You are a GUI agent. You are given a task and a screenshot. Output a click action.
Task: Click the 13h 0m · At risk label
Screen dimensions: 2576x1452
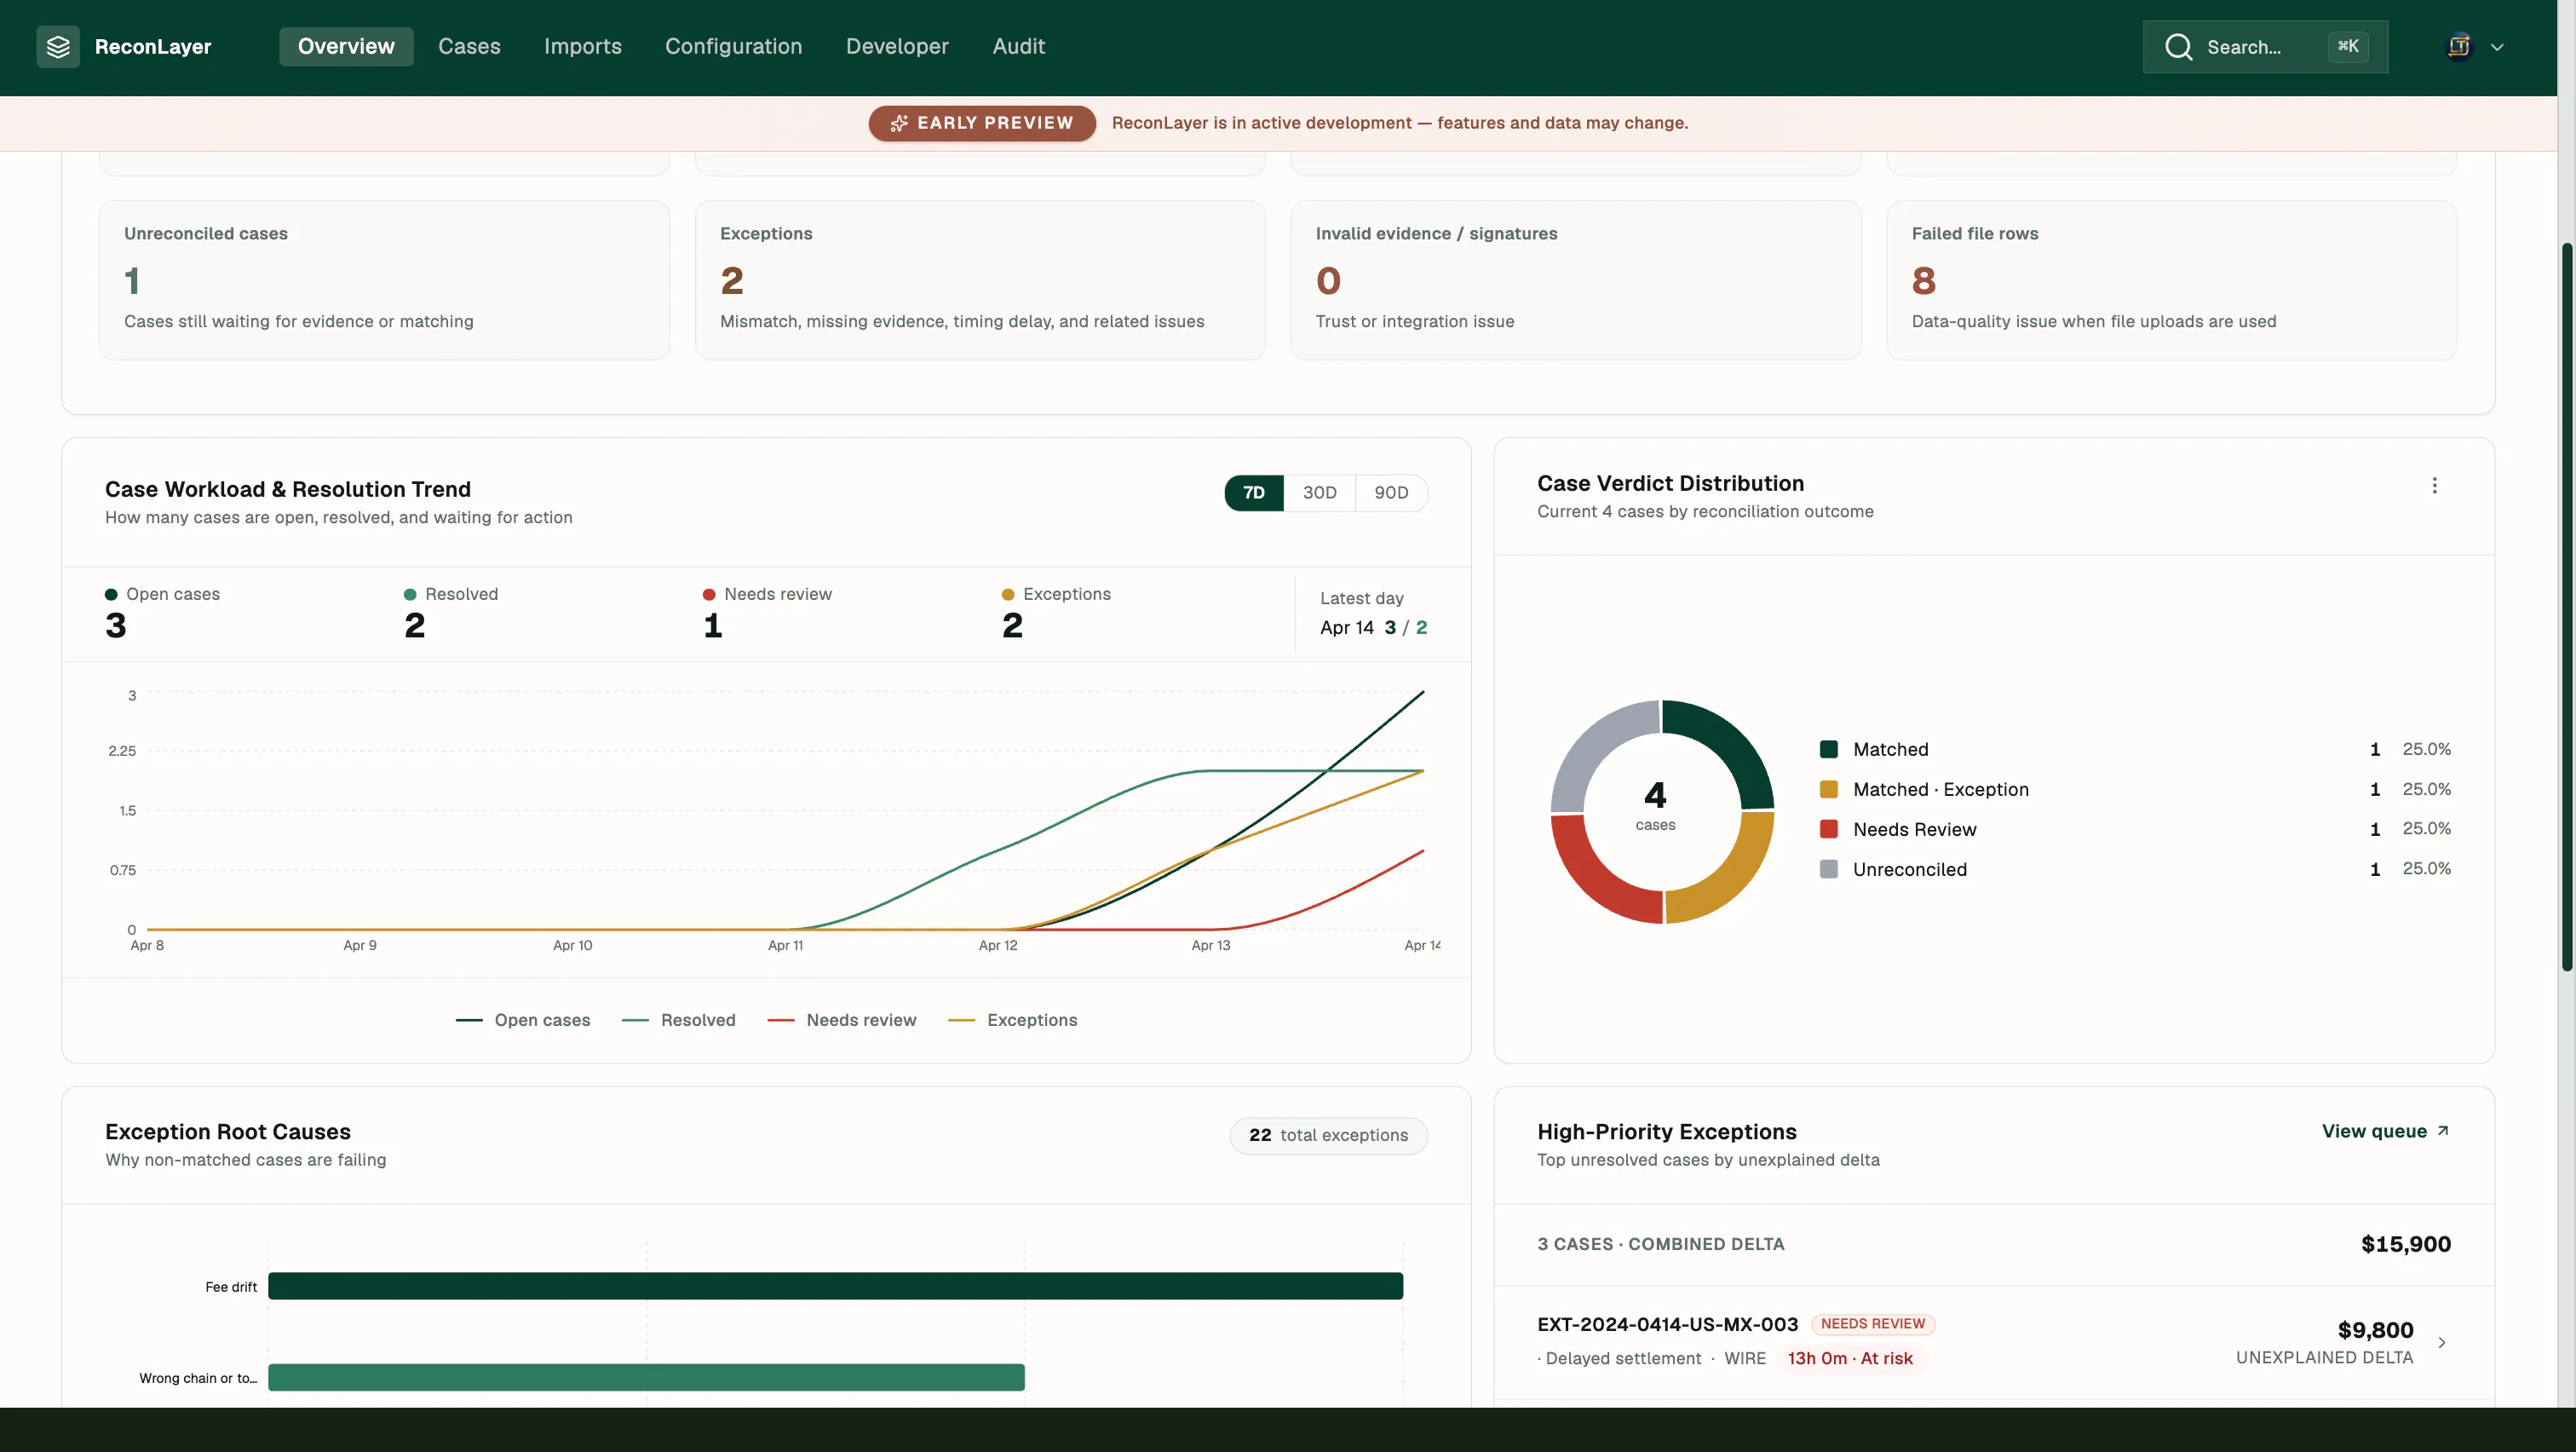(x=1850, y=1358)
